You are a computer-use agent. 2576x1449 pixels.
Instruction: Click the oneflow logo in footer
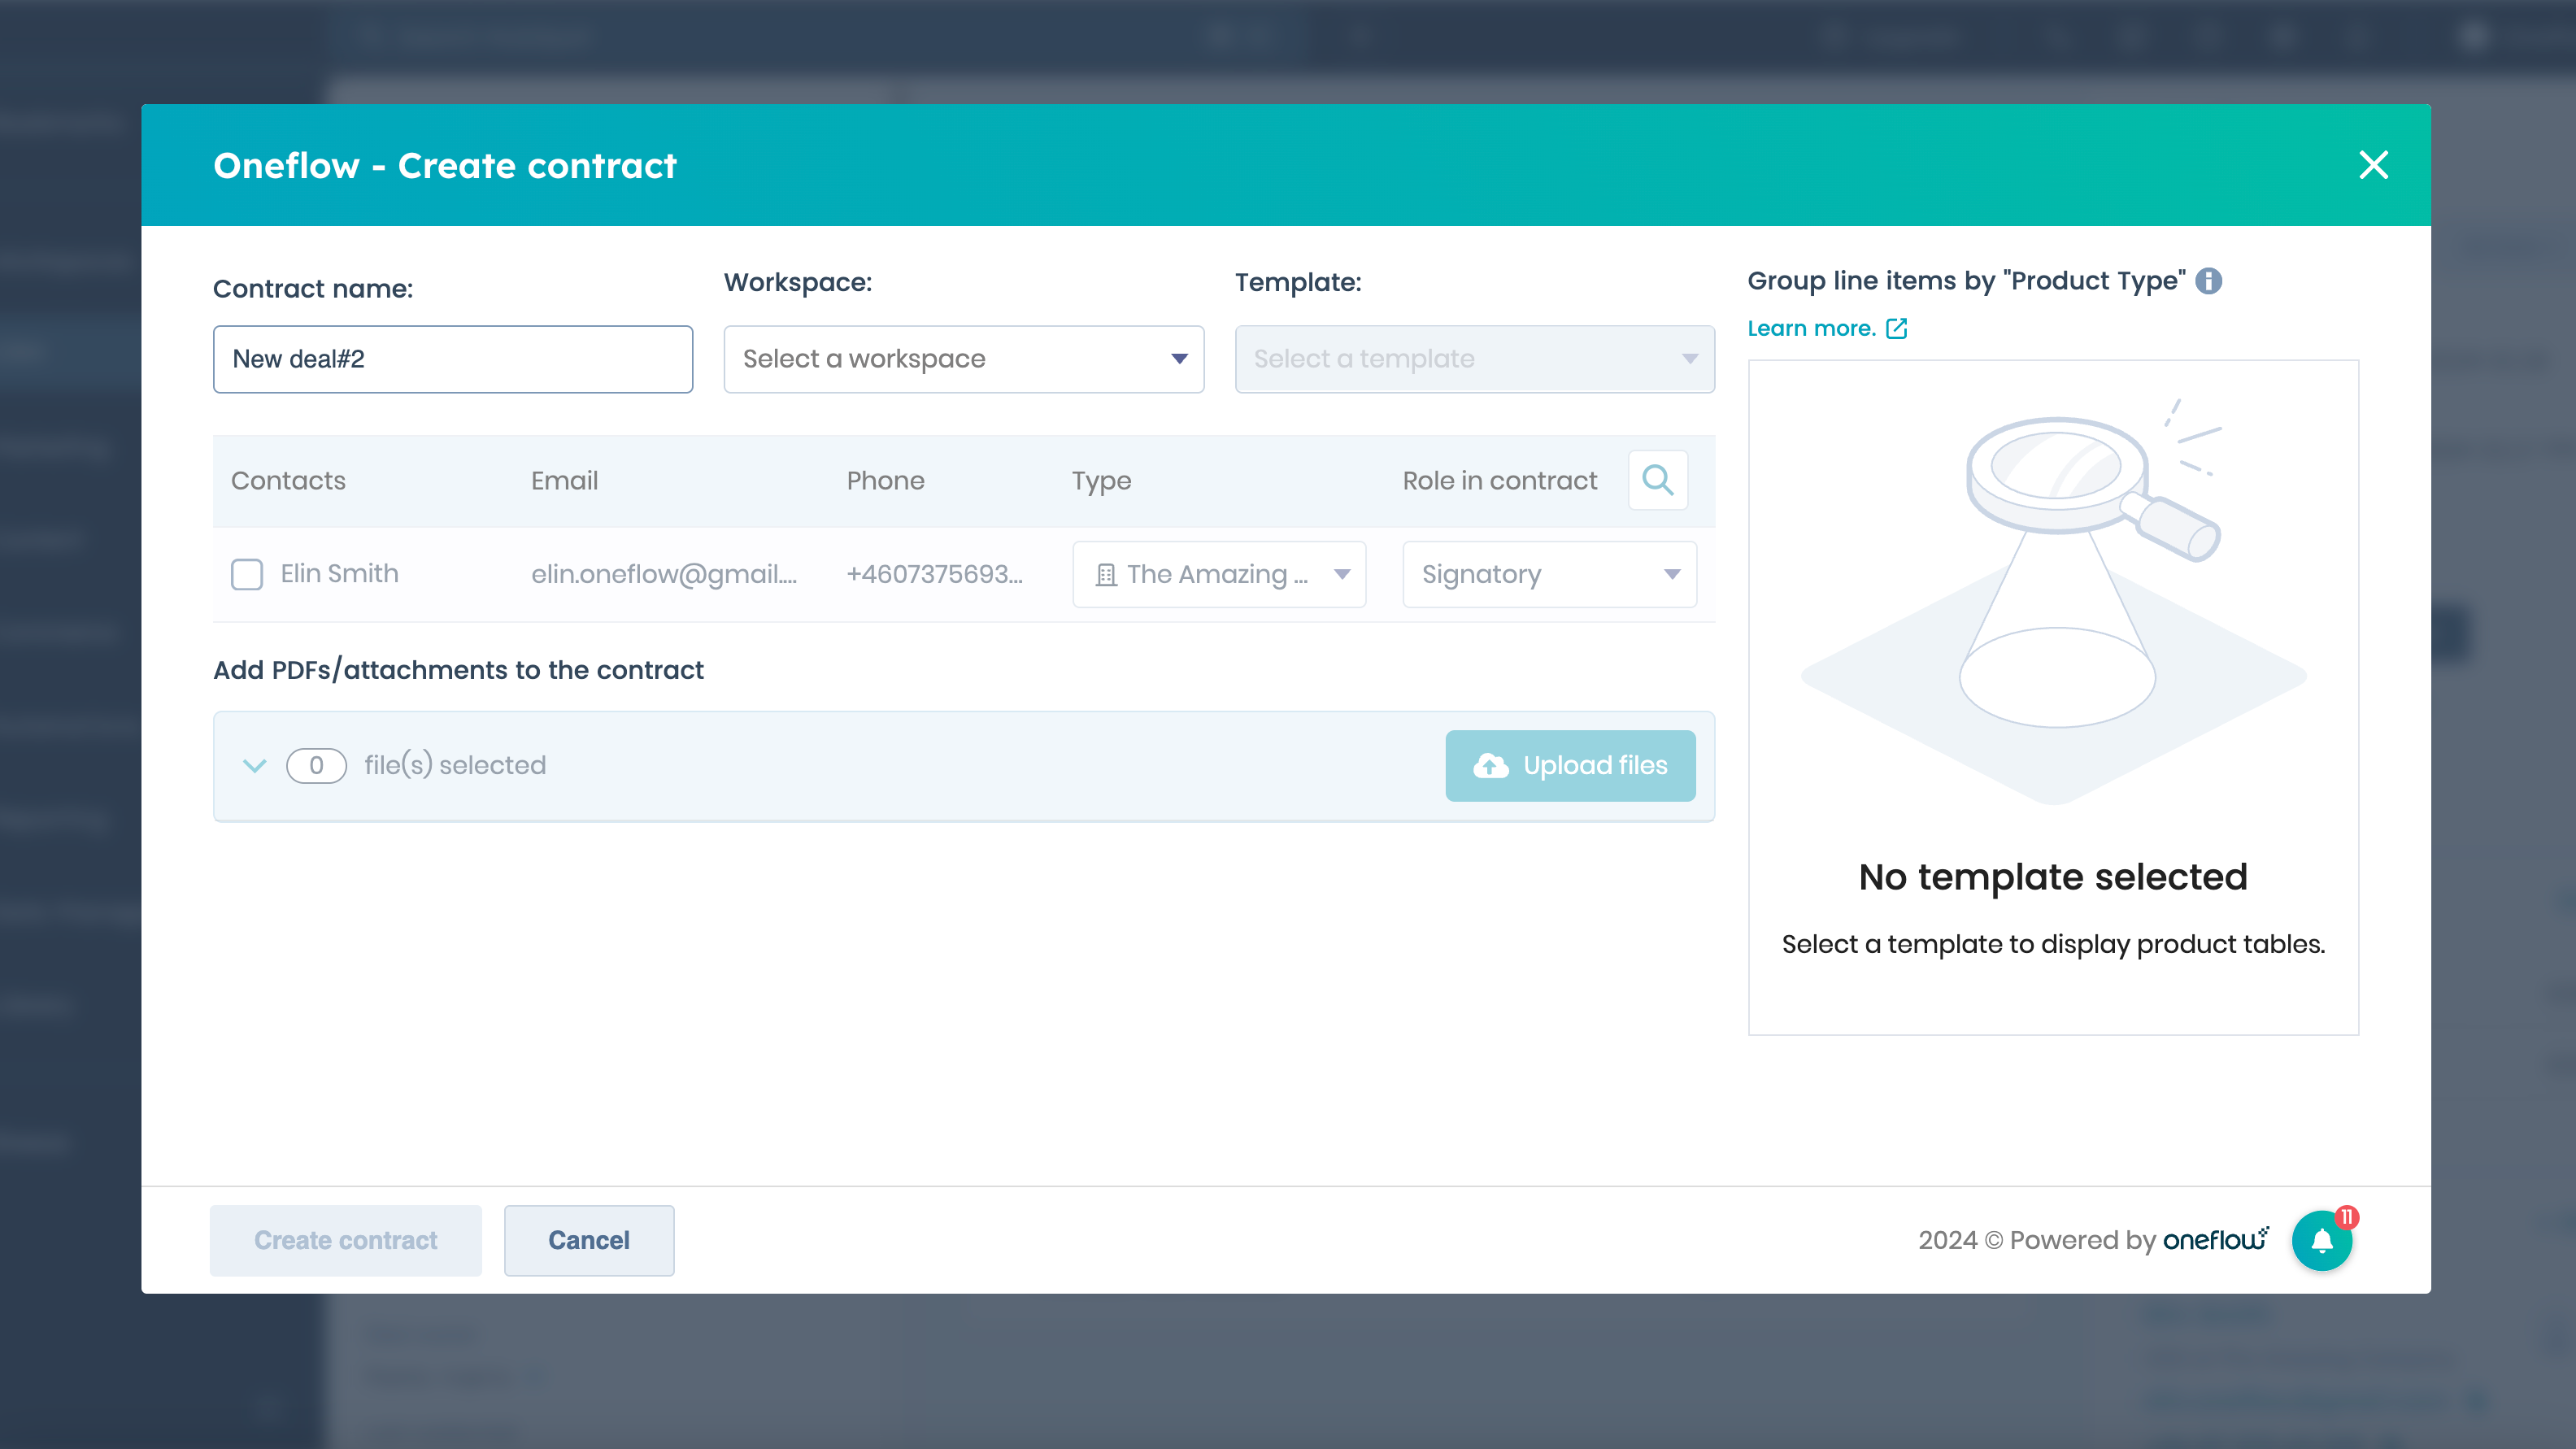[x=2214, y=1240]
